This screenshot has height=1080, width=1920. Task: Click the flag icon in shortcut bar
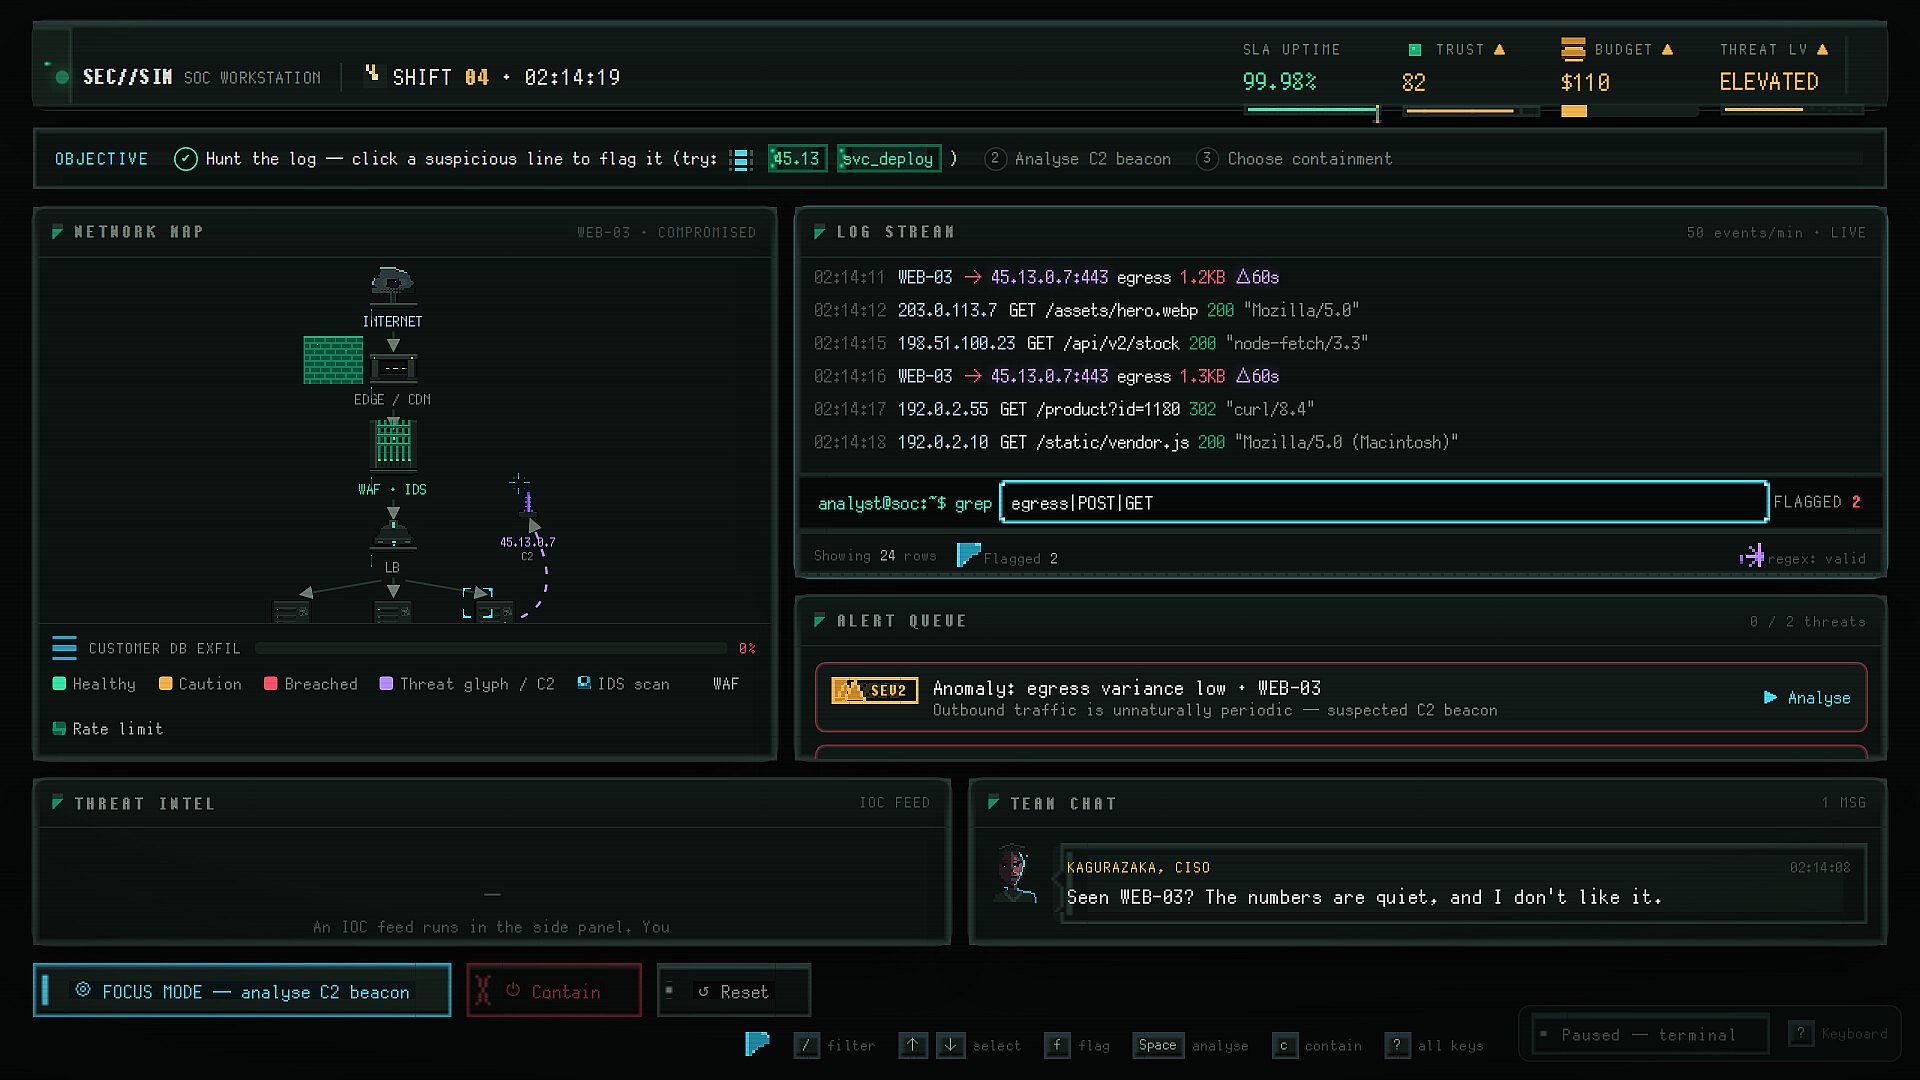pos(758,1044)
